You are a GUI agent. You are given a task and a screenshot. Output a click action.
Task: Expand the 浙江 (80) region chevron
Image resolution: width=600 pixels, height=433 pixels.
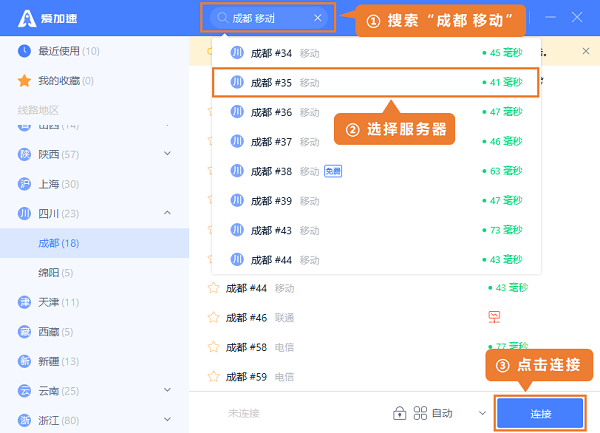tap(167, 420)
